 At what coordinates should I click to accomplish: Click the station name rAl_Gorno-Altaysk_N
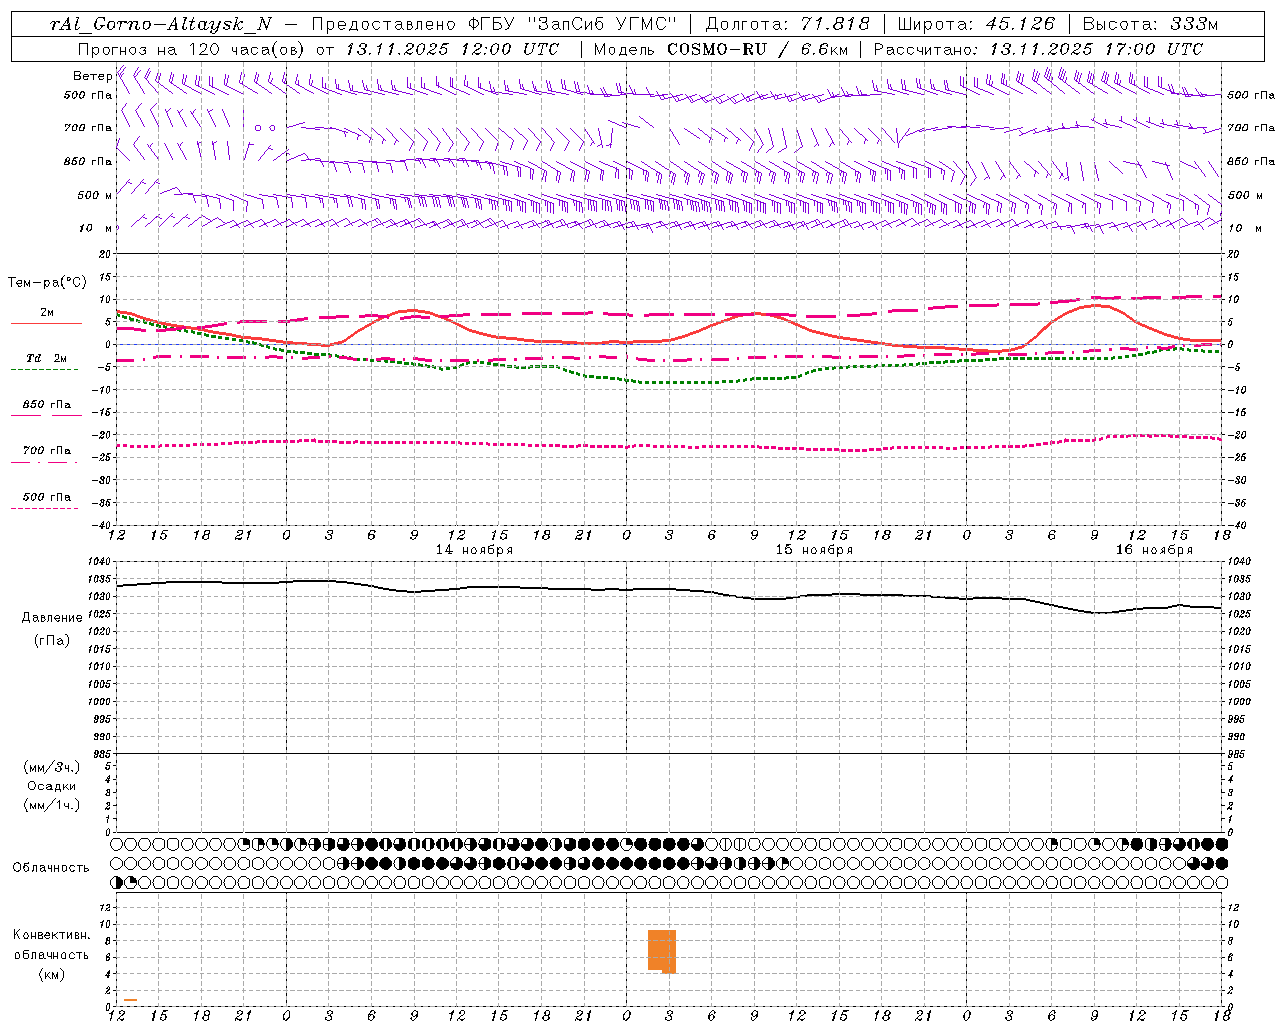161,24
